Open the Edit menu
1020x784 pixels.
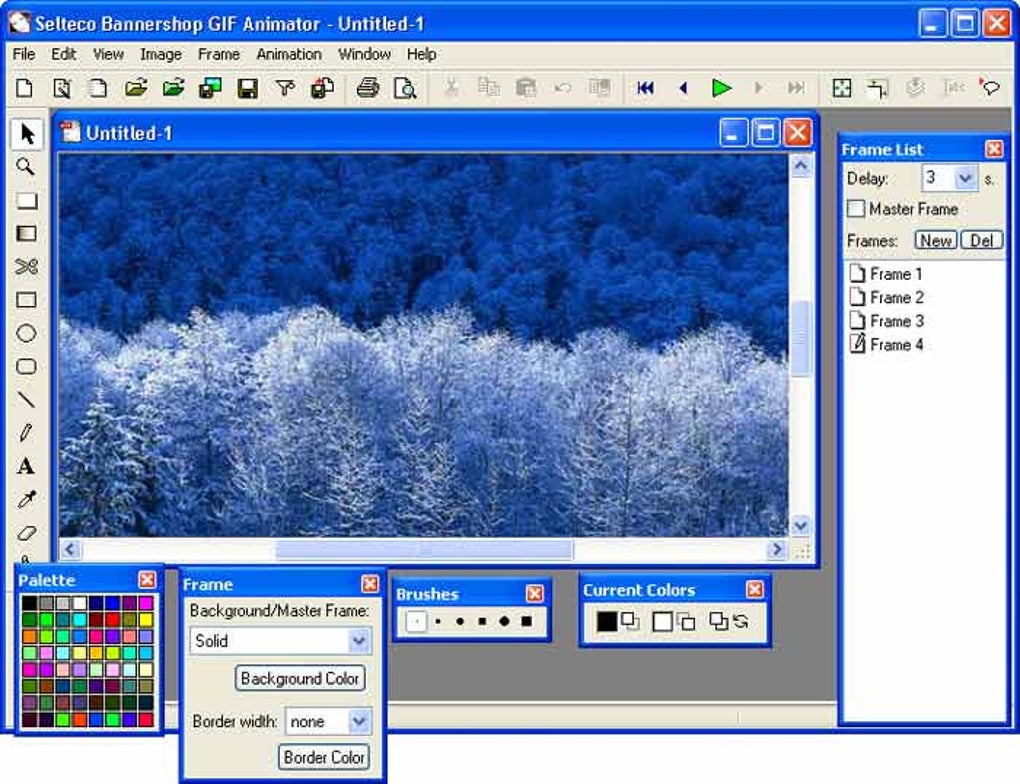64,55
